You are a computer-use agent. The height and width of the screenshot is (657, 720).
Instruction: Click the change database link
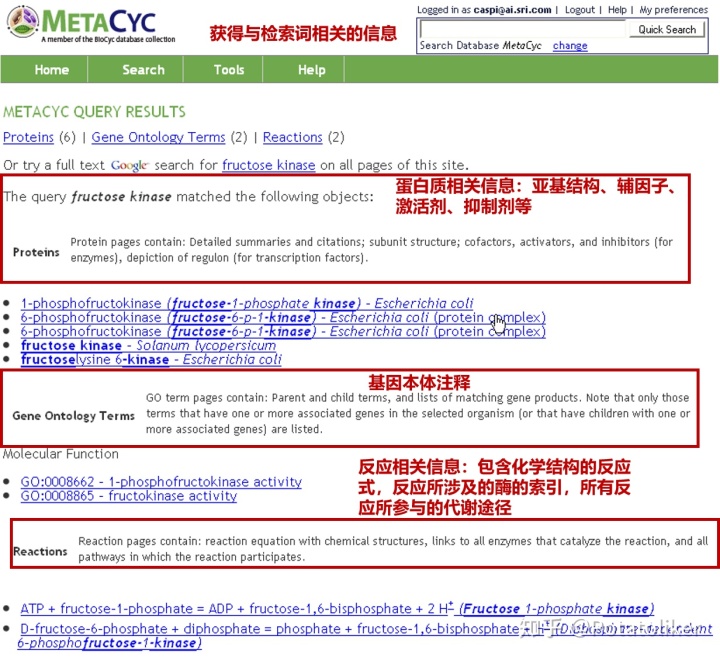coord(570,45)
